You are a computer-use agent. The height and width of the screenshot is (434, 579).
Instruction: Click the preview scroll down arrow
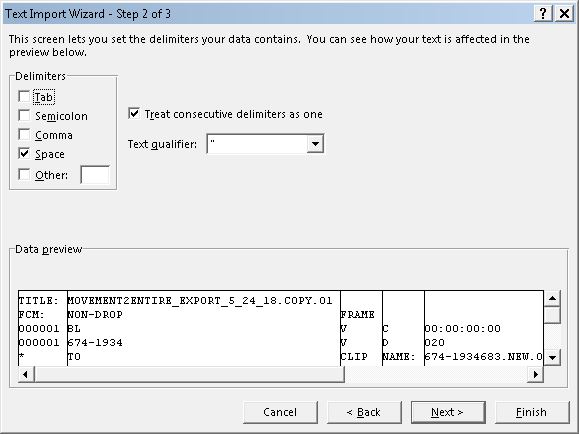pyautogui.click(x=552, y=357)
